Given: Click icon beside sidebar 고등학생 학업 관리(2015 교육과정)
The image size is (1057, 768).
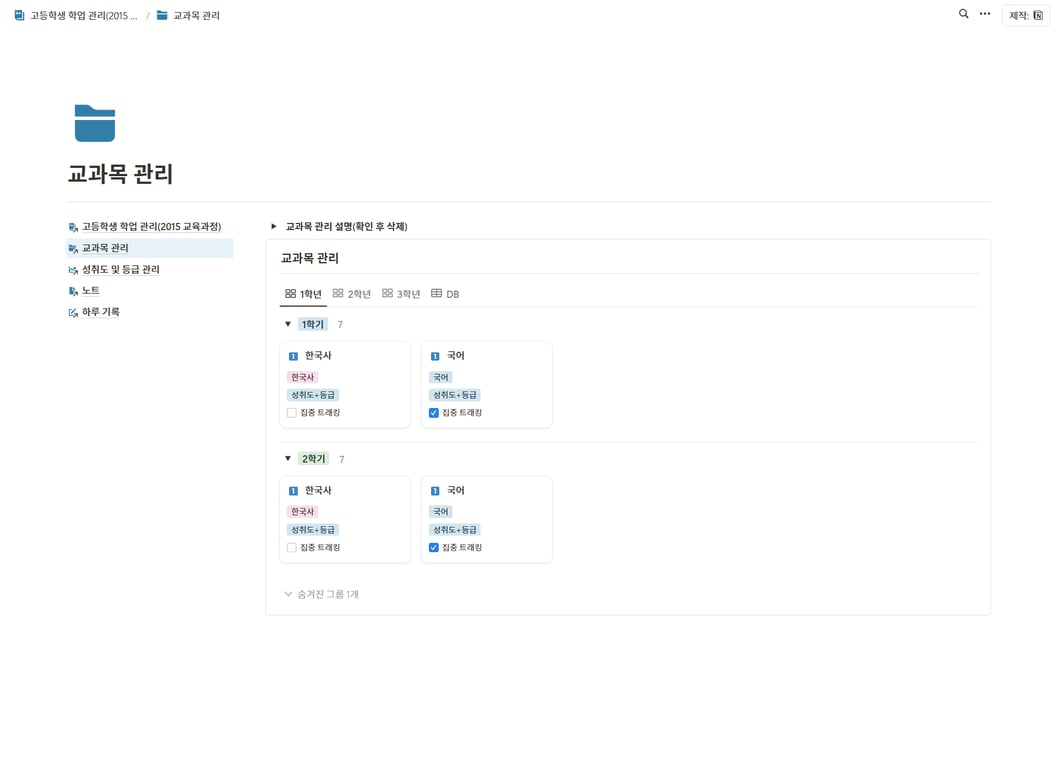Looking at the screenshot, I should pyautogui.click(x=73, y=227).
